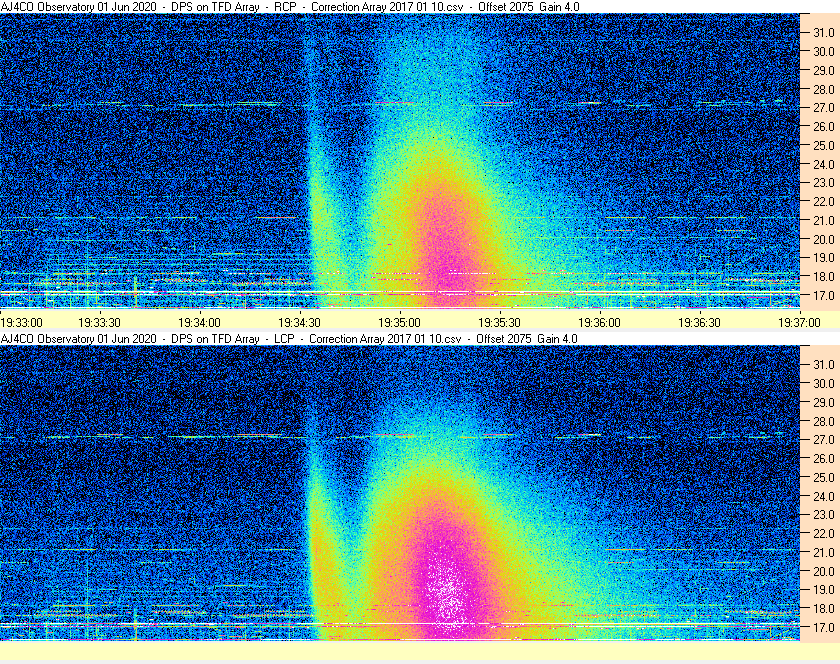Click the 19:33:30 time marker
Viewport: 840px width, 664px height.
coord(100,323)
